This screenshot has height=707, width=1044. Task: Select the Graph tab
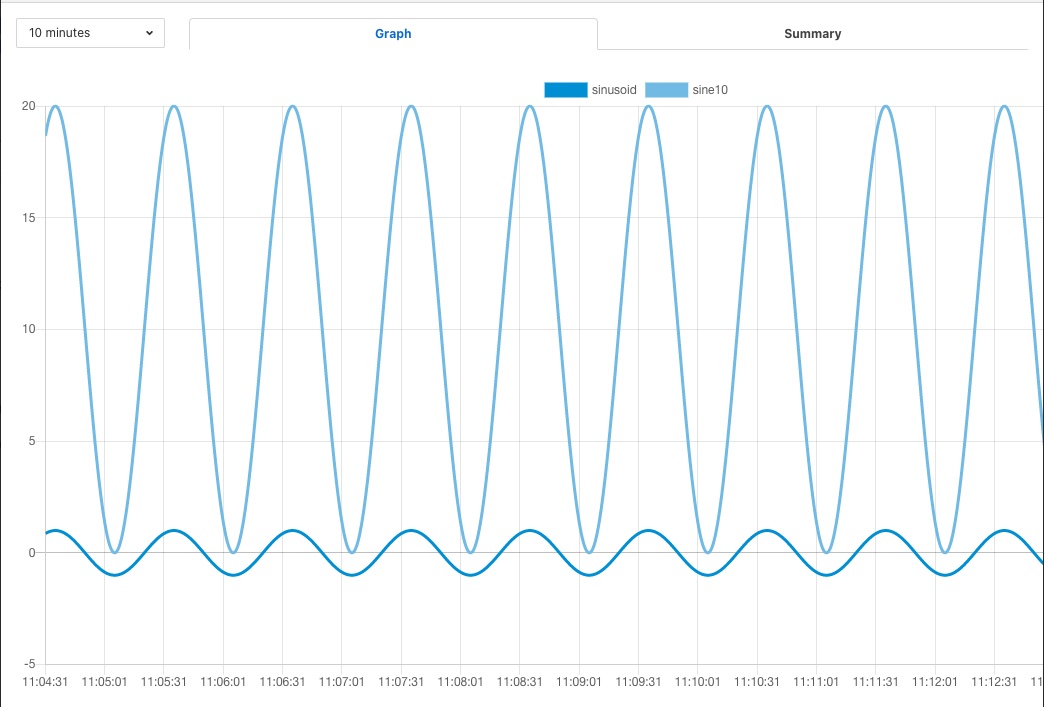coord(393,34)
